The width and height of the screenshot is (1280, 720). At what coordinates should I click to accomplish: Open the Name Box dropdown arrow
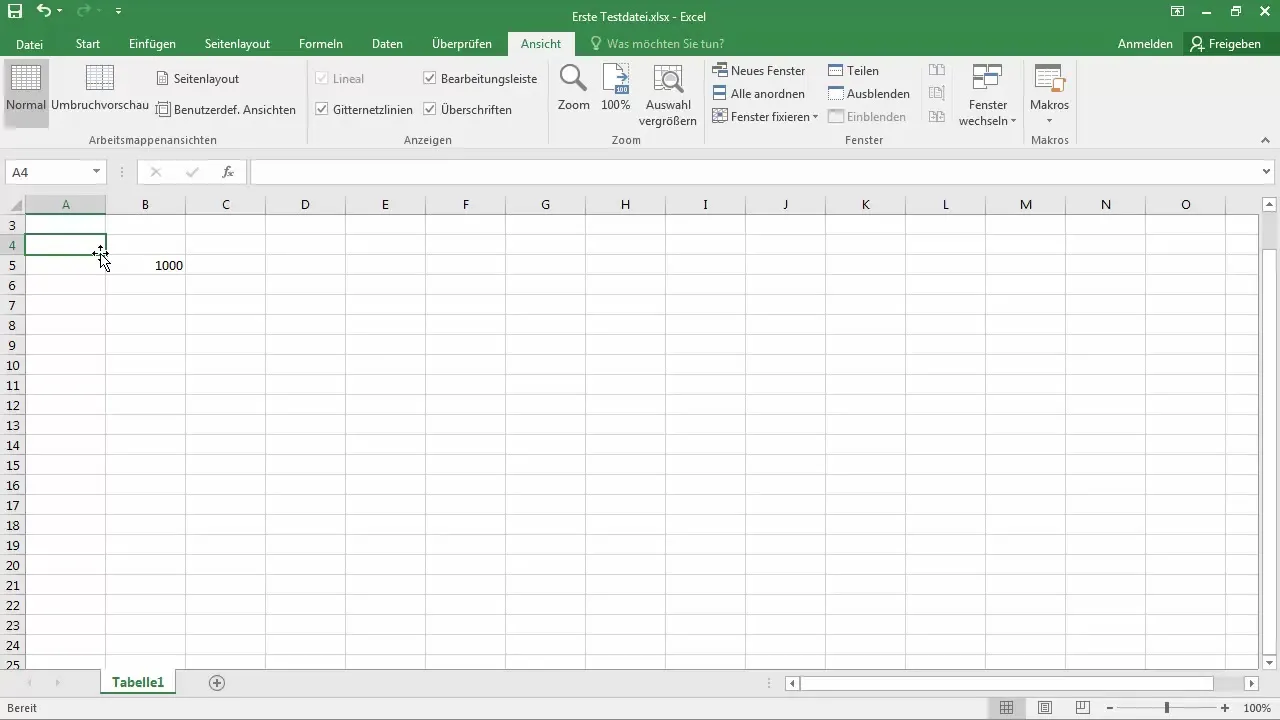click(97, 172)
